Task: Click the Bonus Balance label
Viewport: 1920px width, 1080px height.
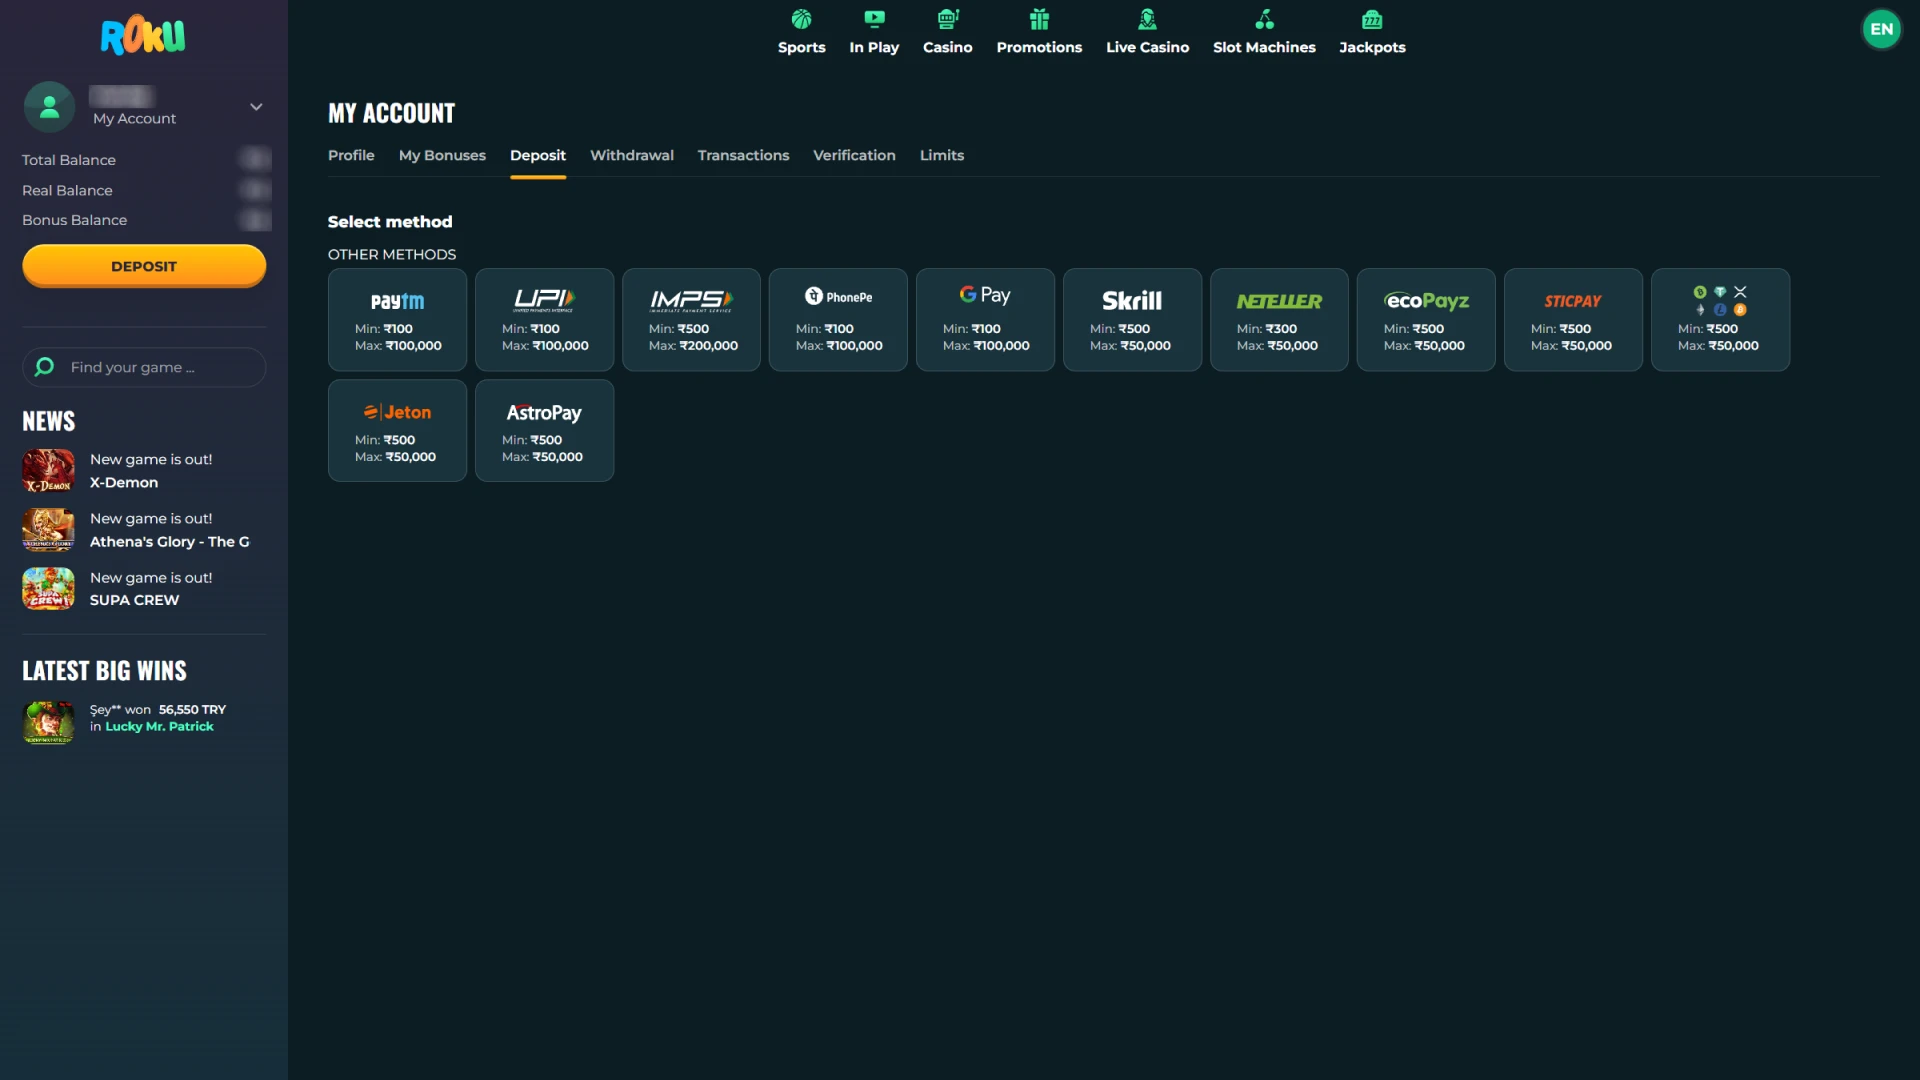Action: point(74,220)
